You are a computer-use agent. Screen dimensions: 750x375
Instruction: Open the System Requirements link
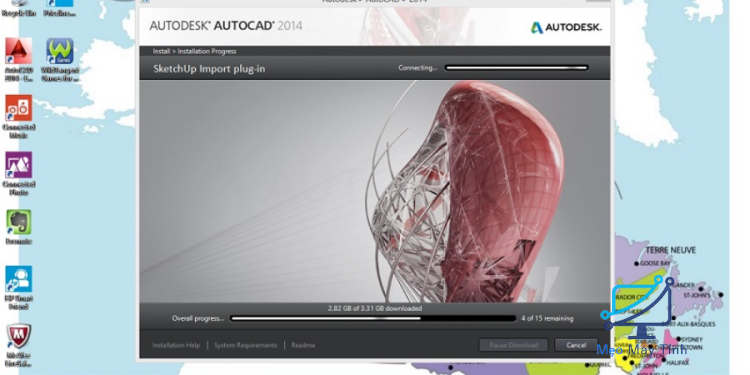(245, 345)
